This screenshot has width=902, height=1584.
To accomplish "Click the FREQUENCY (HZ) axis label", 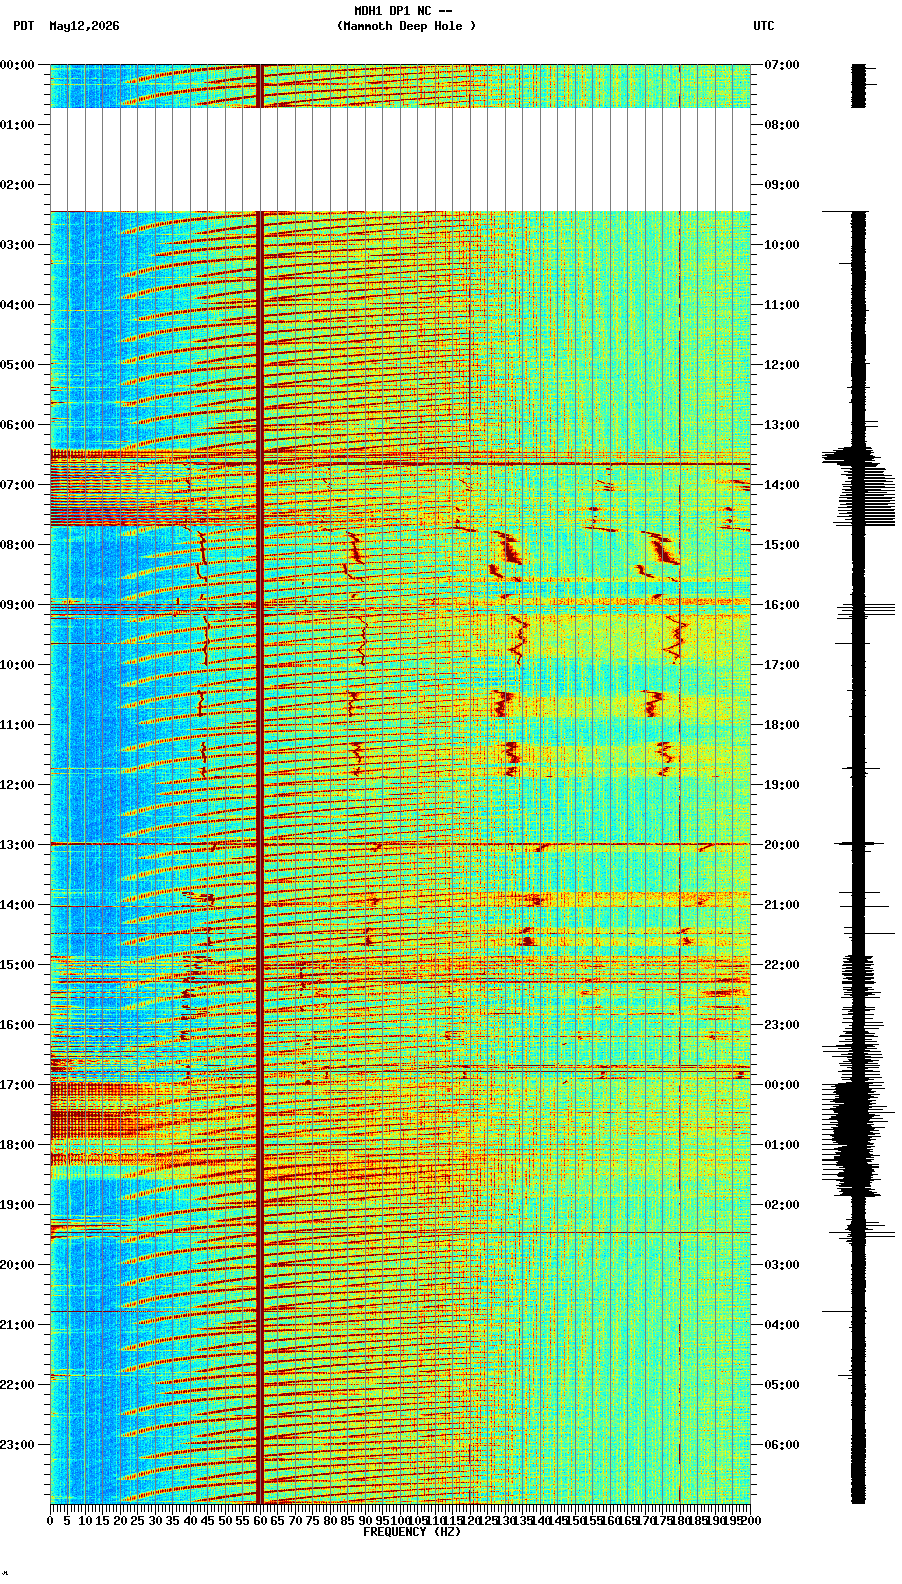I will pyautogui.click(x=412, y=1532).
